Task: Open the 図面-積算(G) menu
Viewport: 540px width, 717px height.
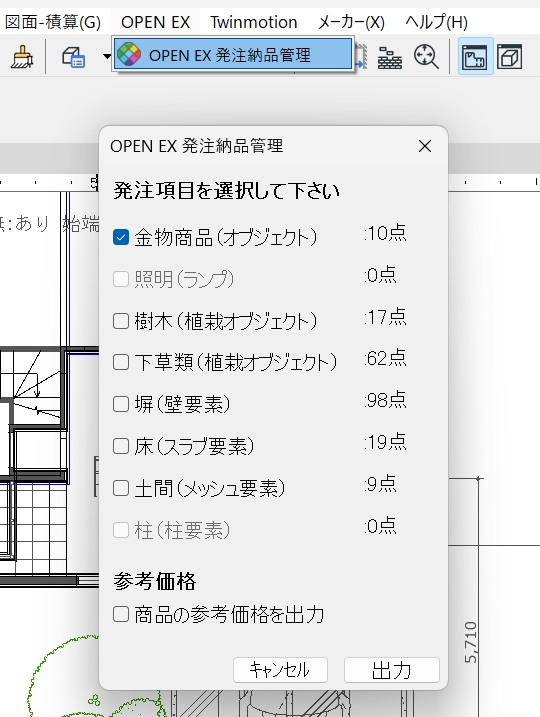Action: [53, 22]
